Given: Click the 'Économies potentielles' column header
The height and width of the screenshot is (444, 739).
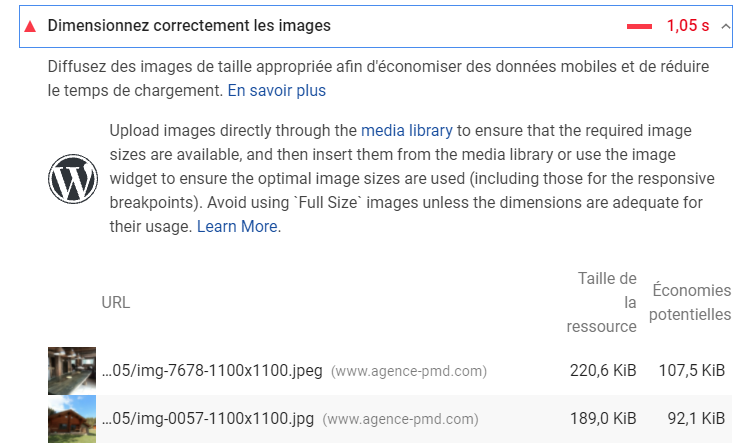Looking at the screenshot, I should [690, 302].
